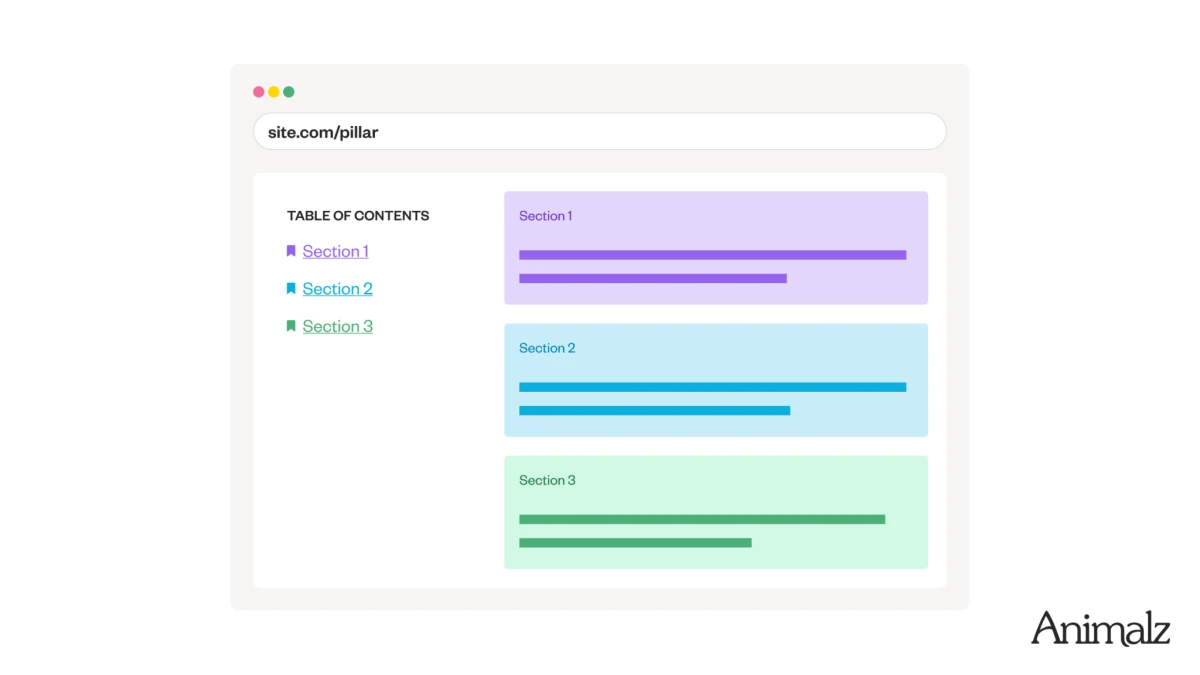Viewport: 1200px width, 675px height.
Task: Click the longer green bar in Section 3
Action: pyautogui.click(x=702, y=519)
